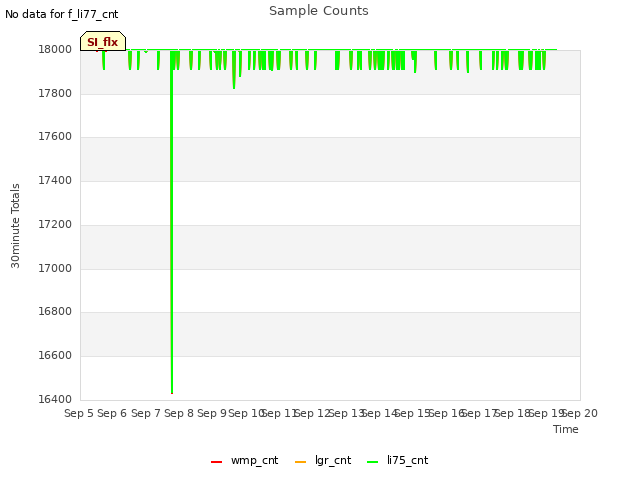Click the 16600 y-axis label

point(55,356)
